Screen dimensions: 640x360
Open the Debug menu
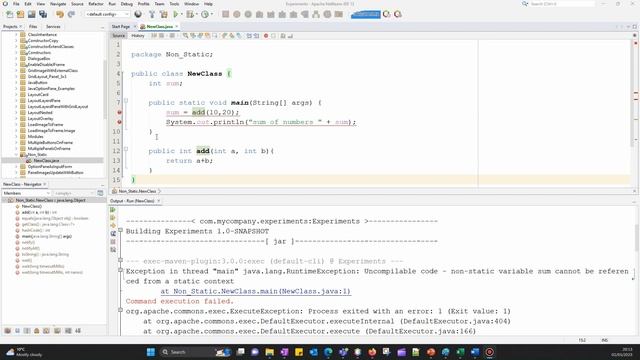click(127, 4)
